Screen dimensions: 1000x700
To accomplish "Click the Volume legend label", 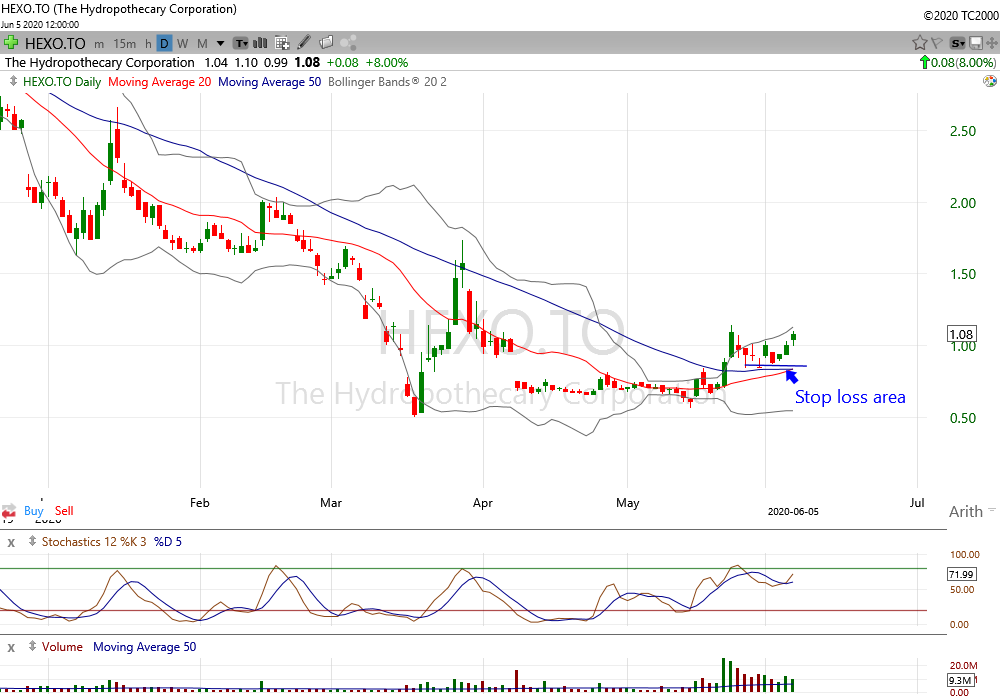I will tap(62, 647).
